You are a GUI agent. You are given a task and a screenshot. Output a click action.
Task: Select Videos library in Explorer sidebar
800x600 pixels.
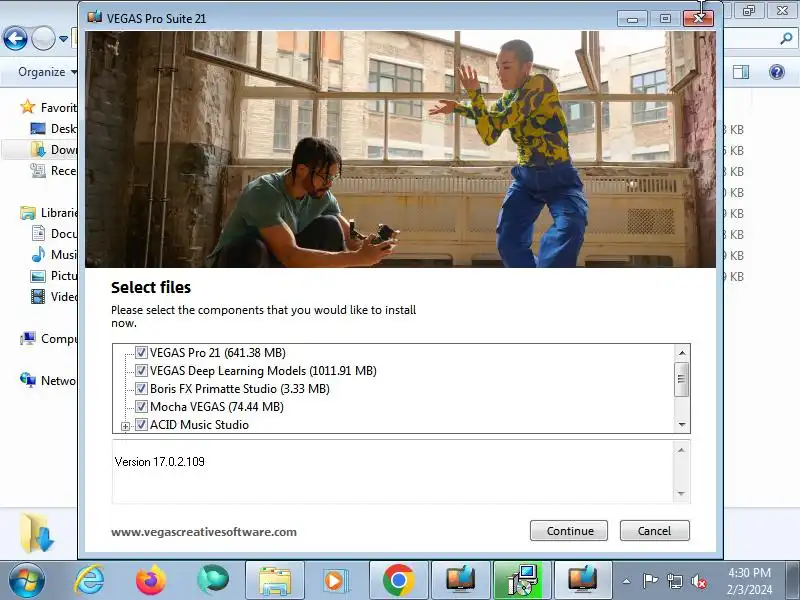53,296
